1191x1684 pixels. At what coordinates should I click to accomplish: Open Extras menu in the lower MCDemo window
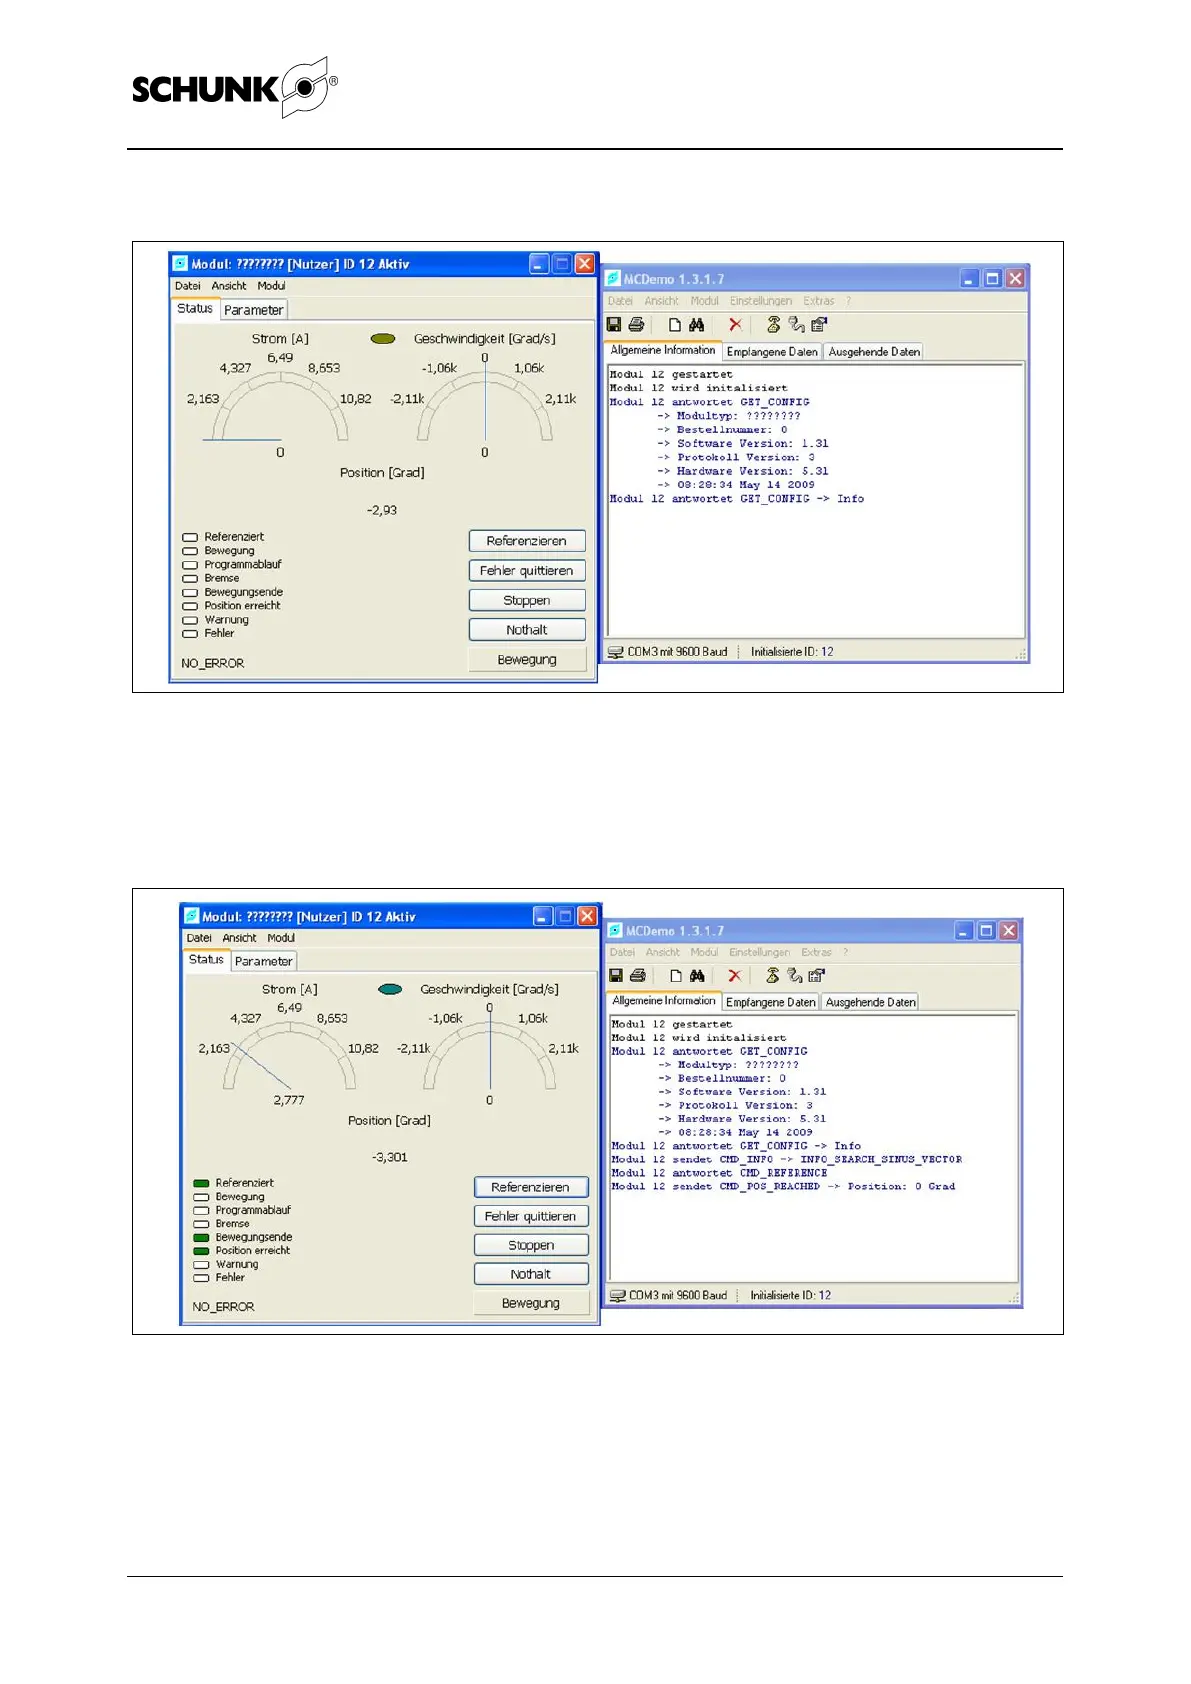816,952
